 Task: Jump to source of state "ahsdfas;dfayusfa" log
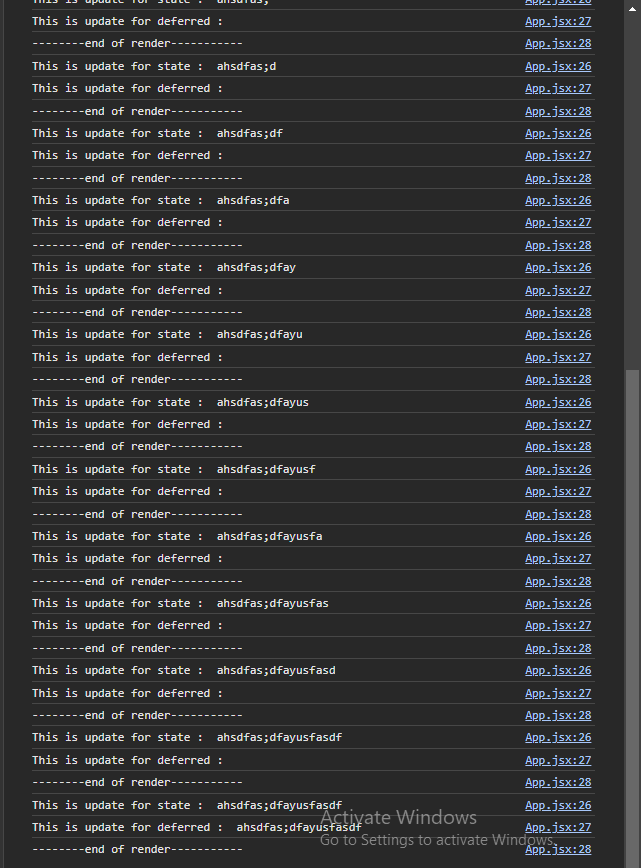[x=558, y=536]
